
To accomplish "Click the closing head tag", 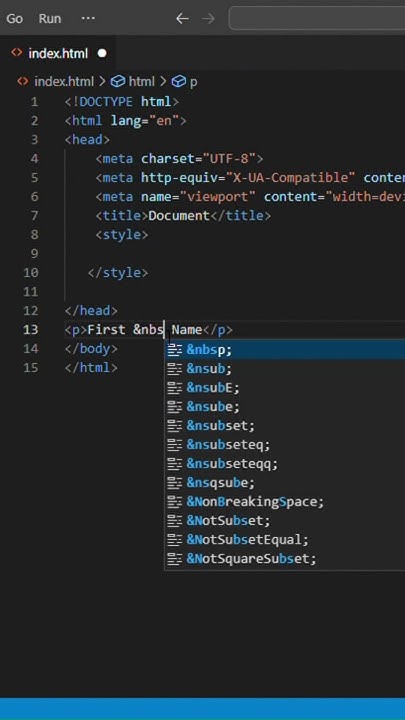I will [91, 311].
